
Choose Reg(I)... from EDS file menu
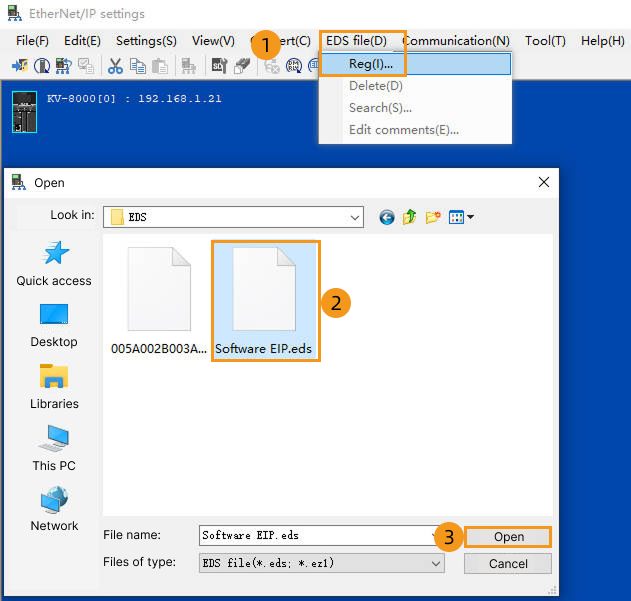pos(415,64)
